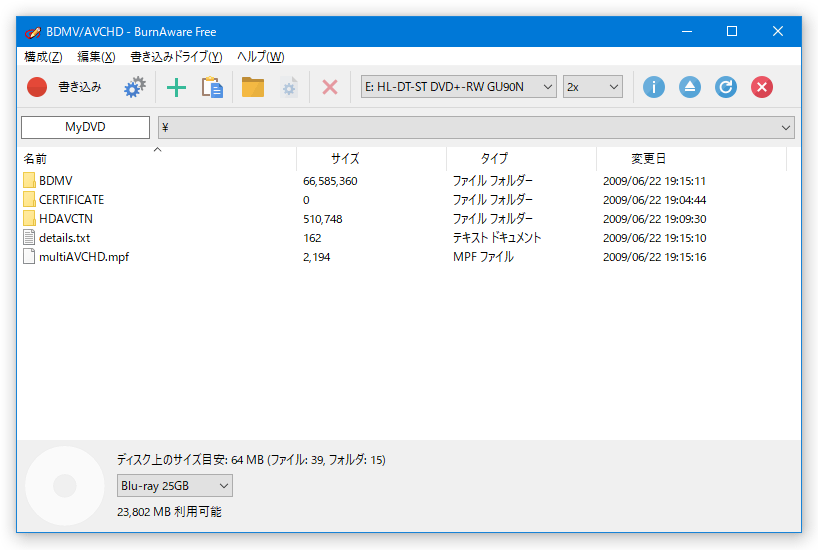Click size value 66,585,360
The height and width of the screenshot is (550, 818).
pyautogui.click(x=330, y=181)
